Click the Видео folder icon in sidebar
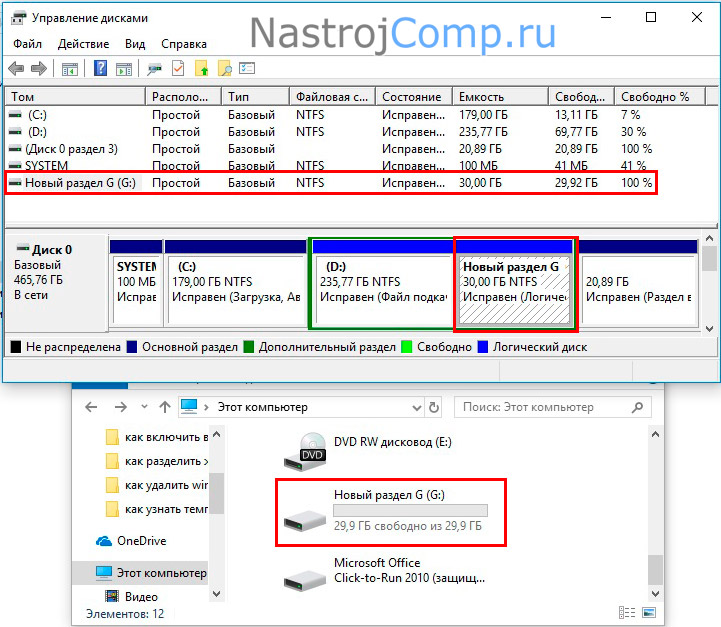Screen dimensions: 721x627 point(112,596)
